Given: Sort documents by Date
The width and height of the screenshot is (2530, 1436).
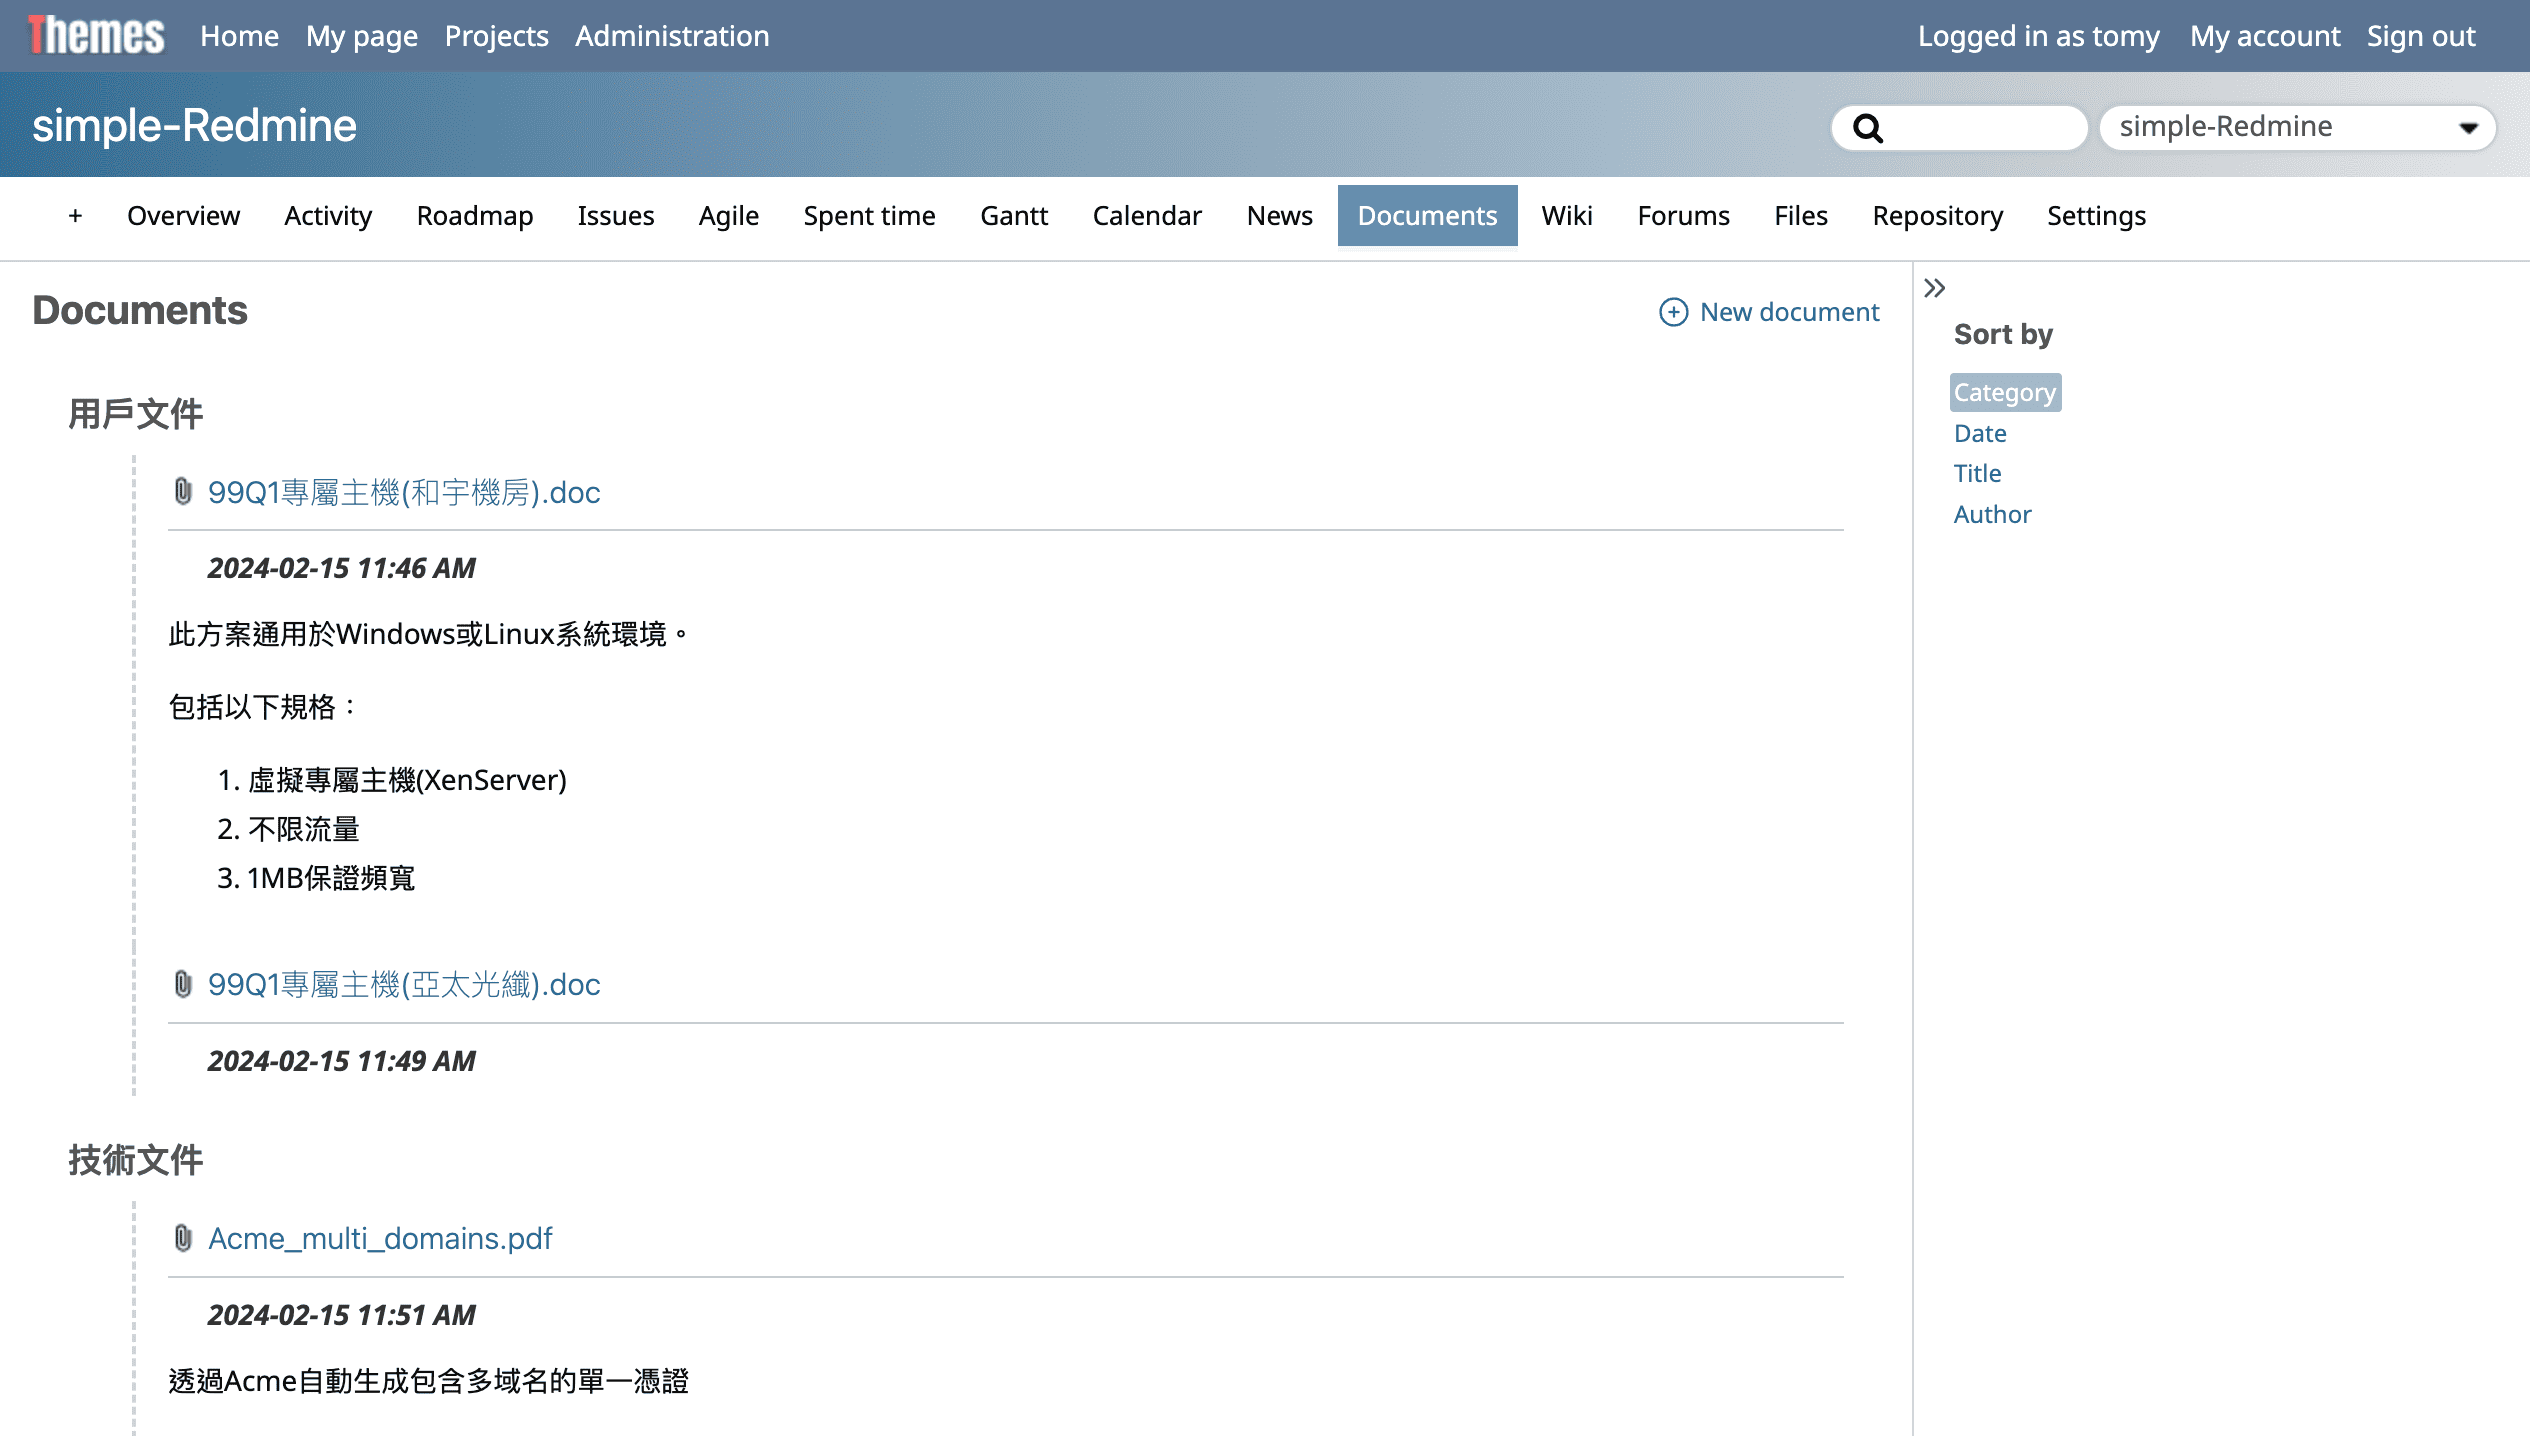Looking at the screenshot, I should click(1979, 433).
